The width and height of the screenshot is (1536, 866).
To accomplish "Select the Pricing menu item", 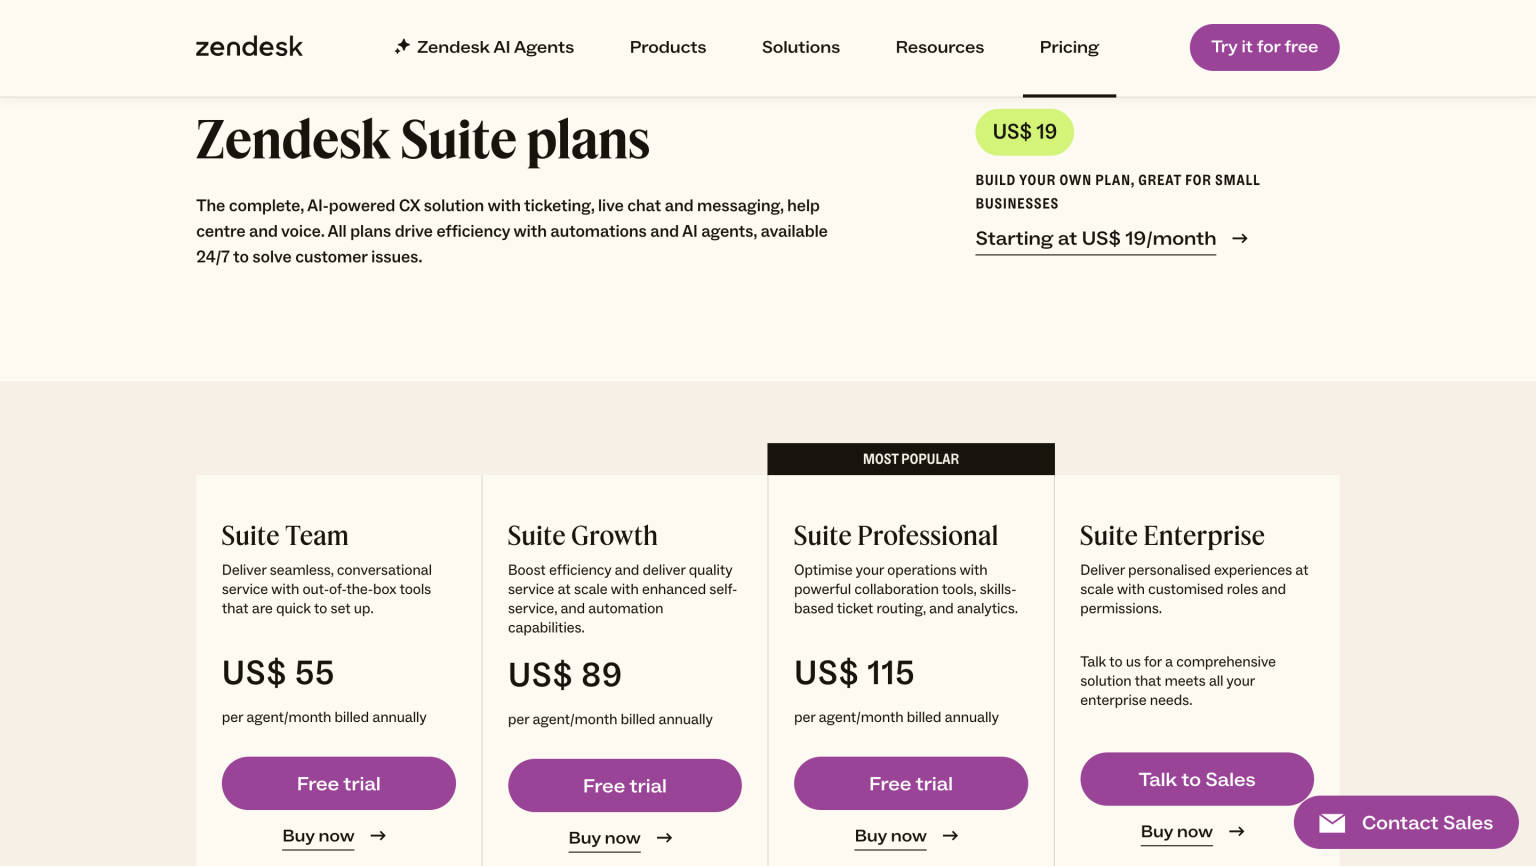I will pyautogui.click(x=1069, y=47).
